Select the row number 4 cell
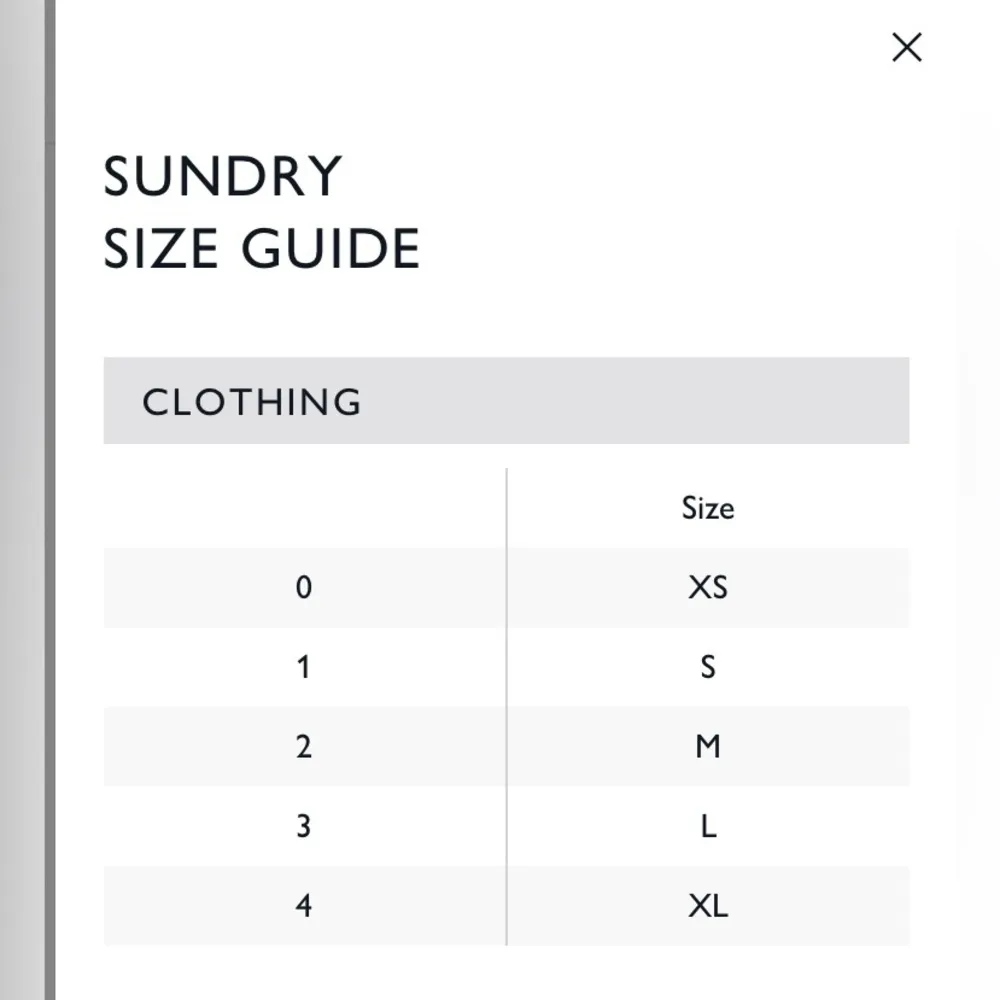The height and width of the screenshot is (1000, 1000). 304,906
